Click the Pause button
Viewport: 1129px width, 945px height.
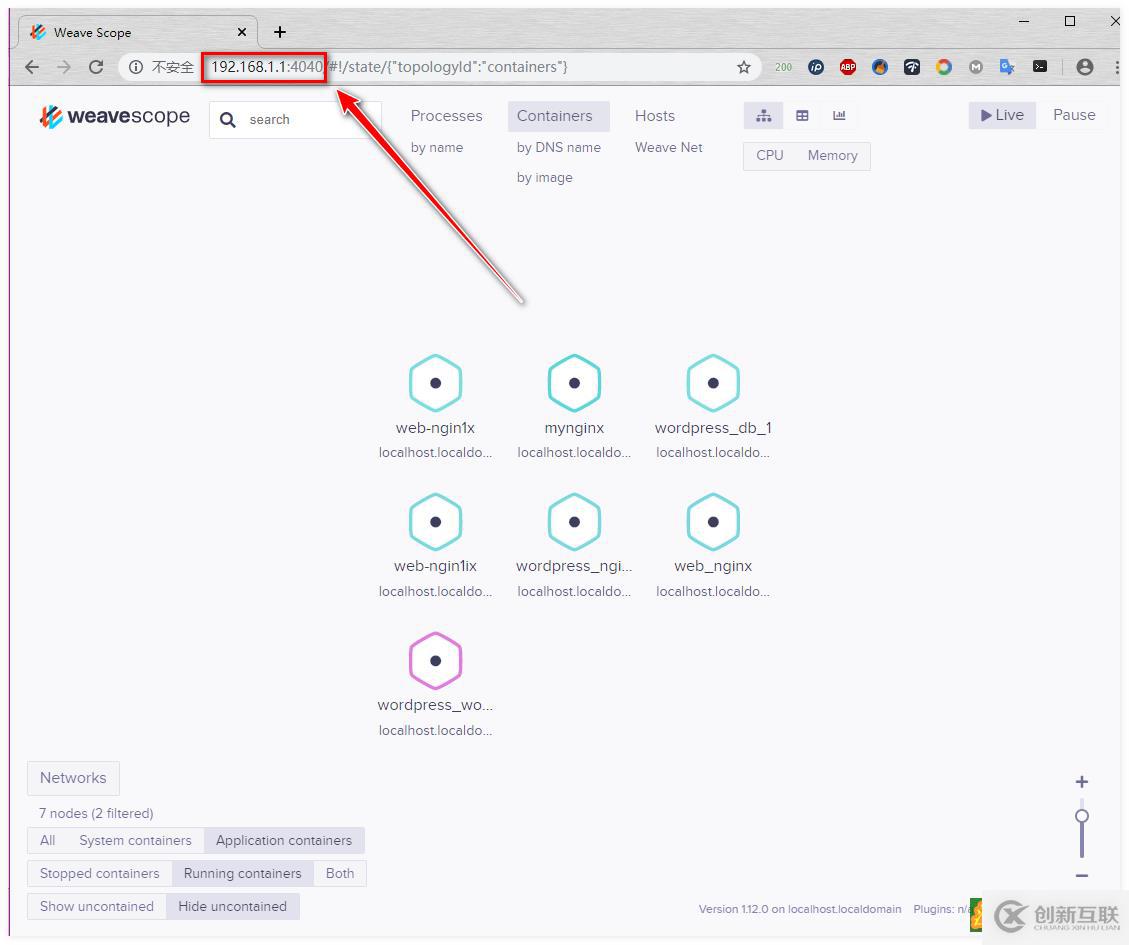tap(1074, 115)
